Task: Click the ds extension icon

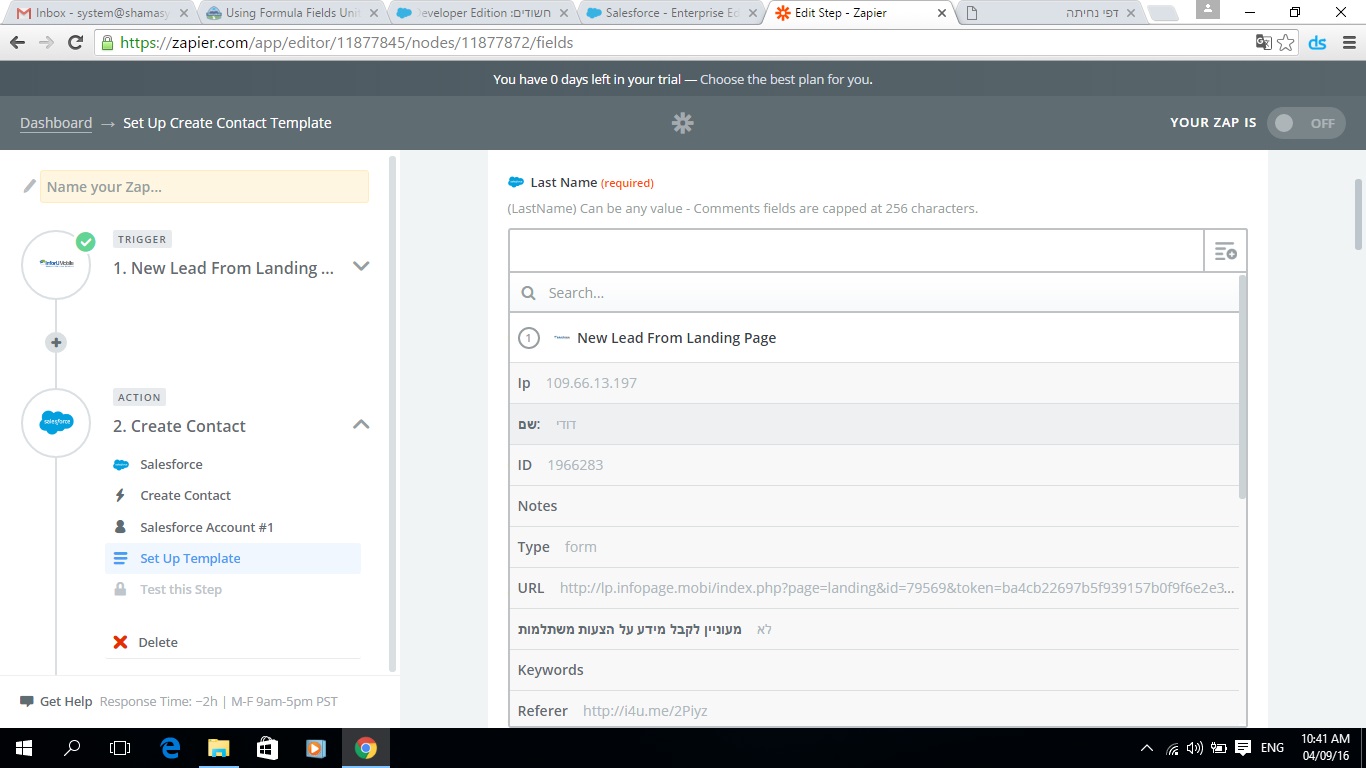Action: [1318, 43]
